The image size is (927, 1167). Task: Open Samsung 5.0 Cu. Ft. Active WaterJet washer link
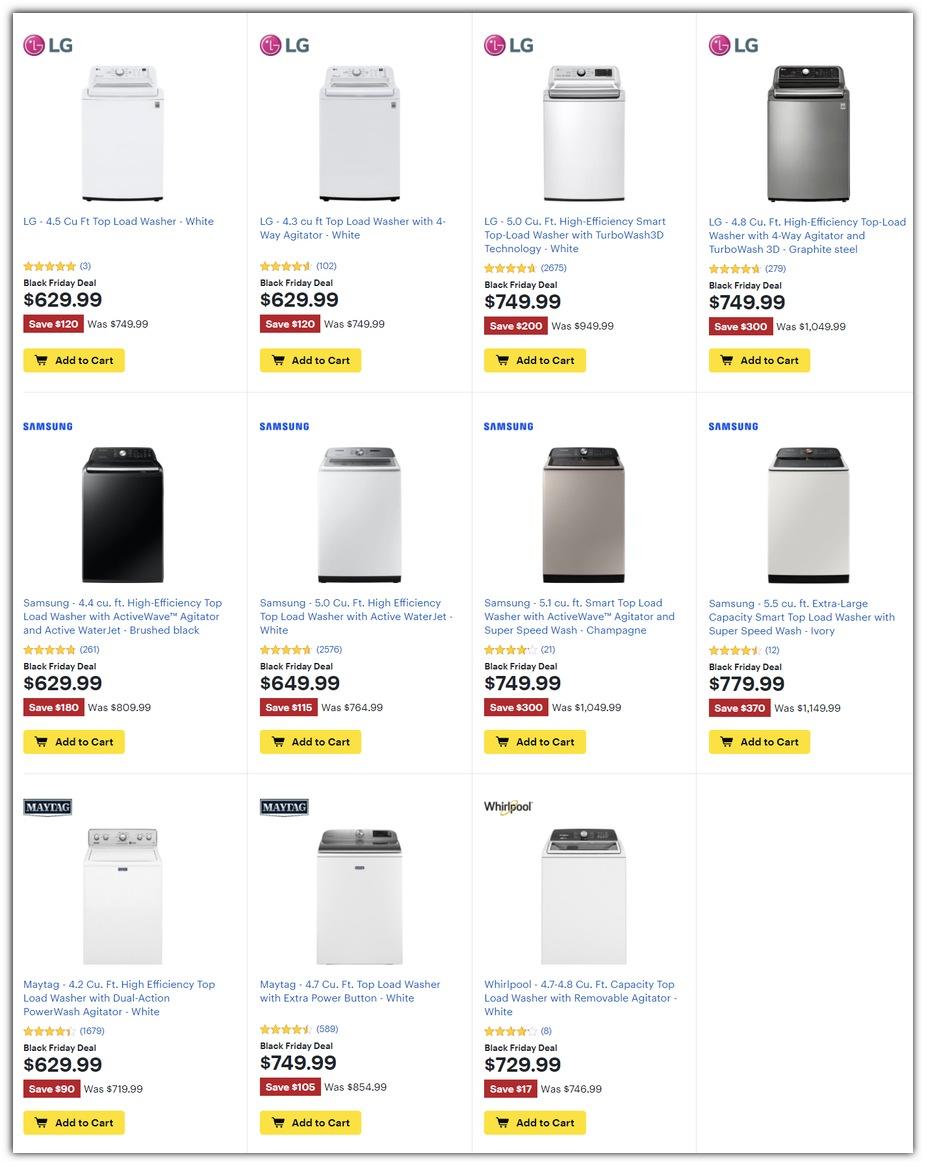point(355,617)
